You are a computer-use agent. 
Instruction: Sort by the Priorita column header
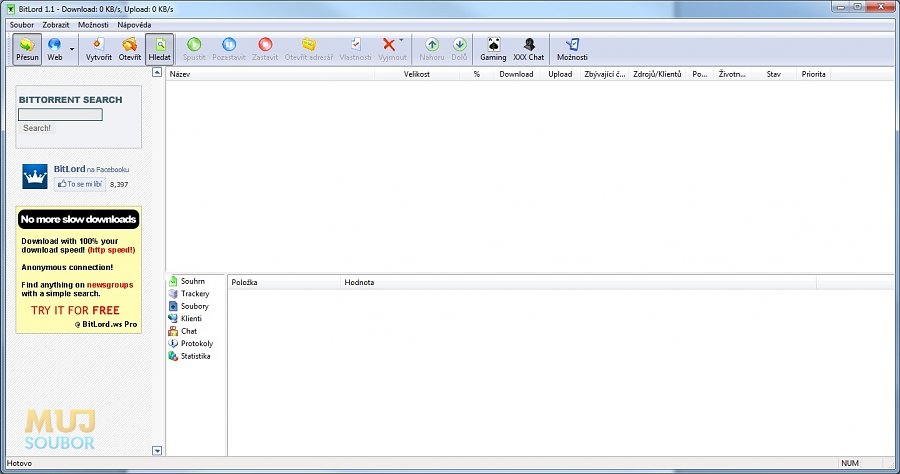[813, 74]
